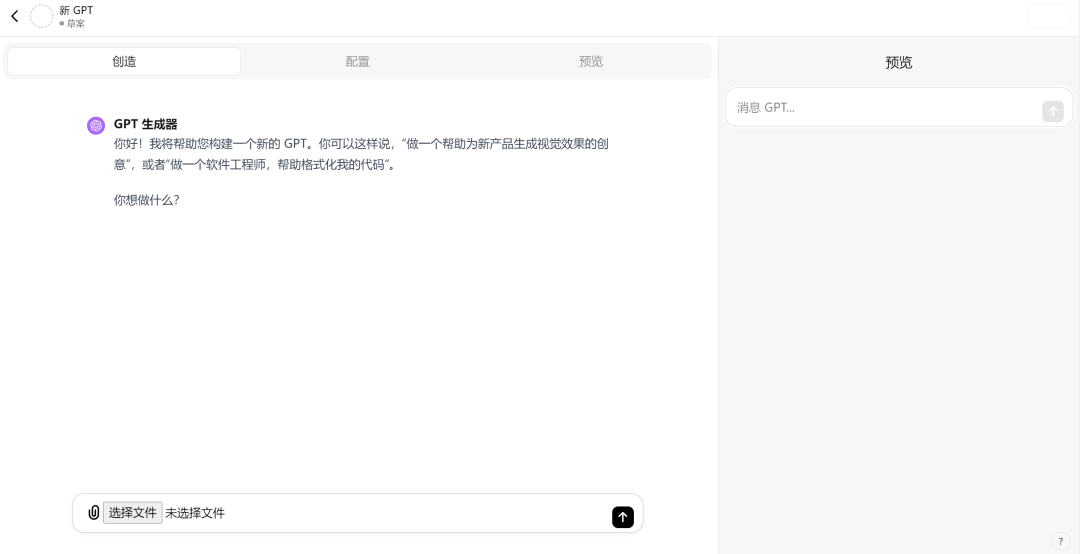Switch to the 创造 tab

[124, 61]
